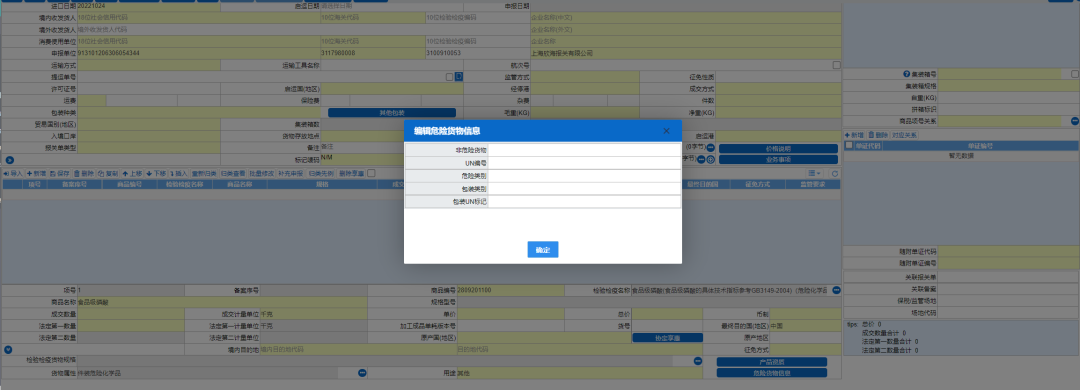Tick the checkbox beside 集装箱号 field
Screen dimensions: 1080x390
coord(1074,74)
